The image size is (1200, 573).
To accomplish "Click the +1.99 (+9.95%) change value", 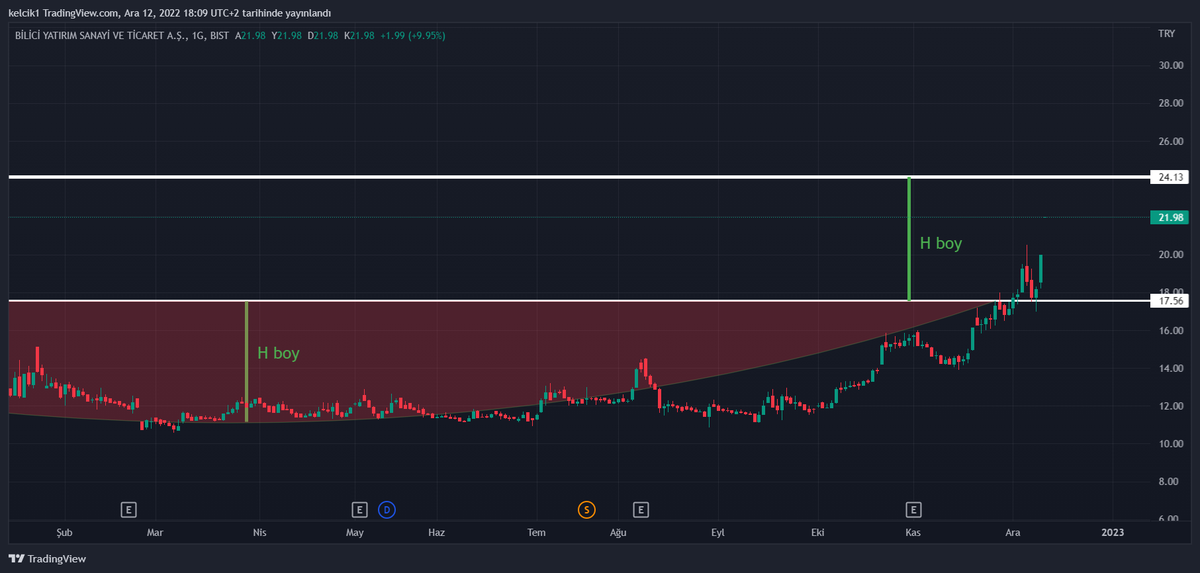I will pos(412,36).
